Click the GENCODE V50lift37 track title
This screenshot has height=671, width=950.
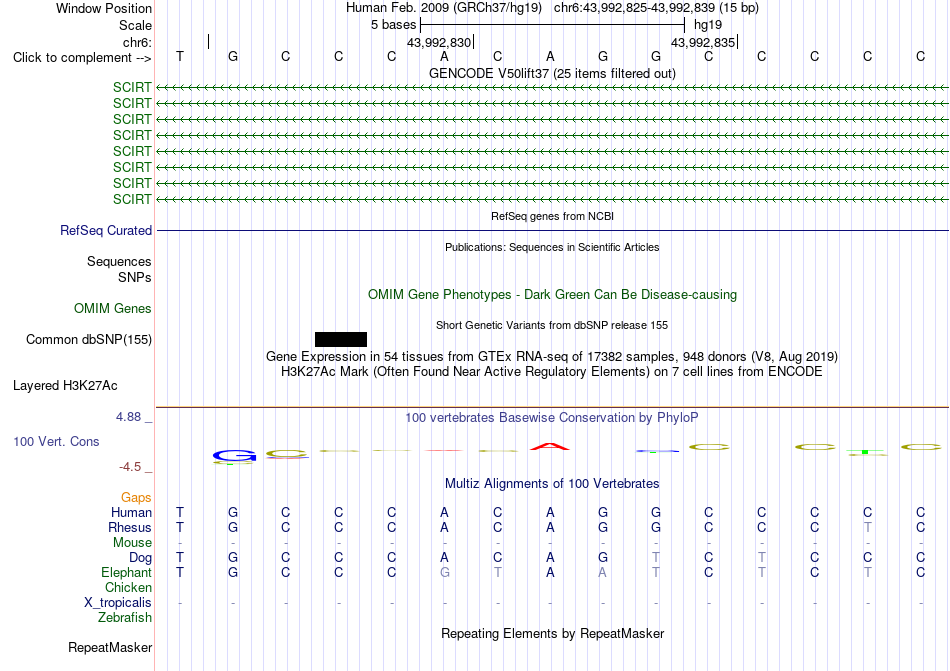pos(552,73)
